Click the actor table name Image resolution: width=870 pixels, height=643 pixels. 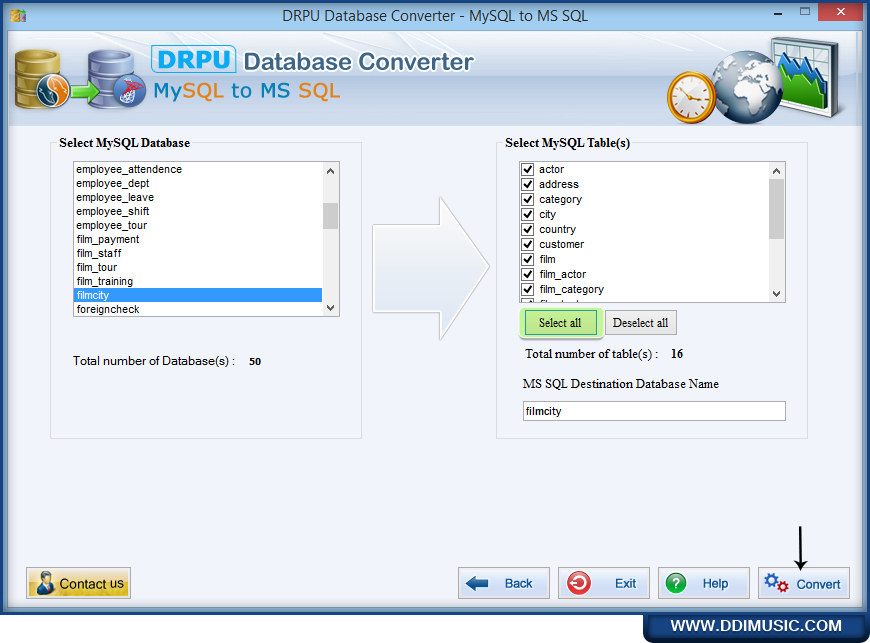click(x=552, y=169)
